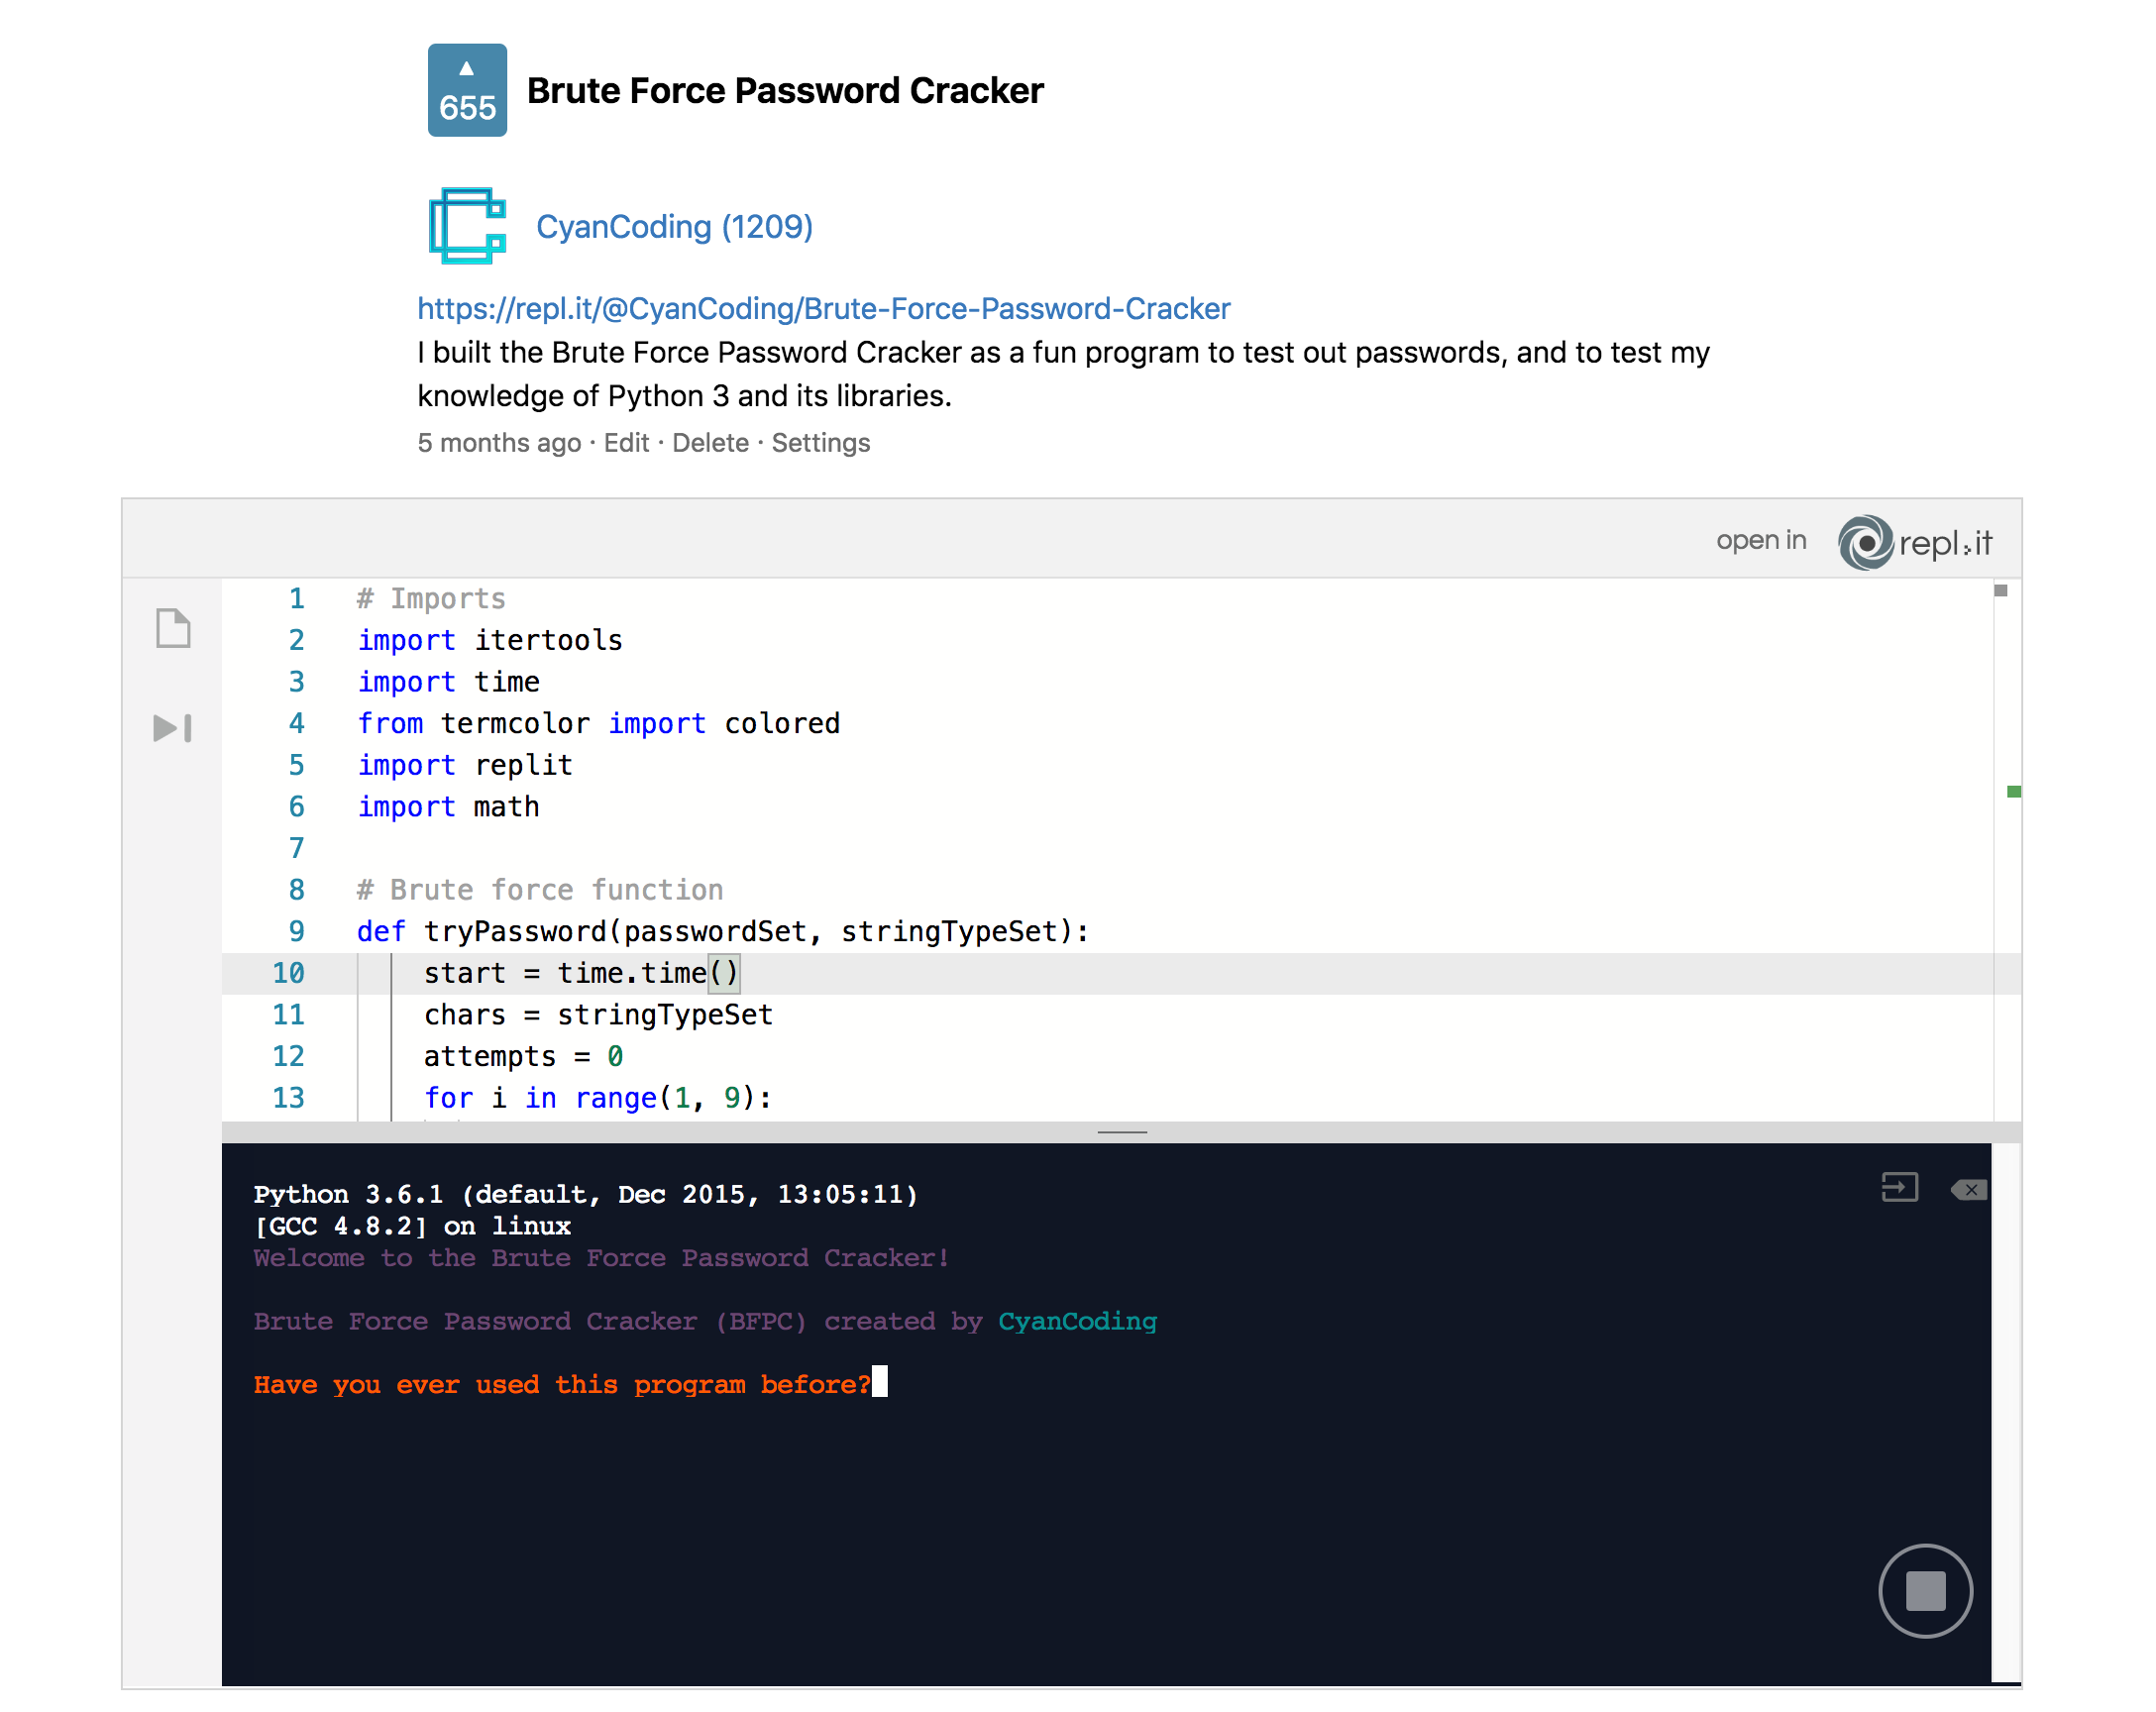Open CyanCoding (1209) profile
Image resolution: width=2156 pixels, height=1712 pixels.
pyautogui.click(x=674, y=227)
